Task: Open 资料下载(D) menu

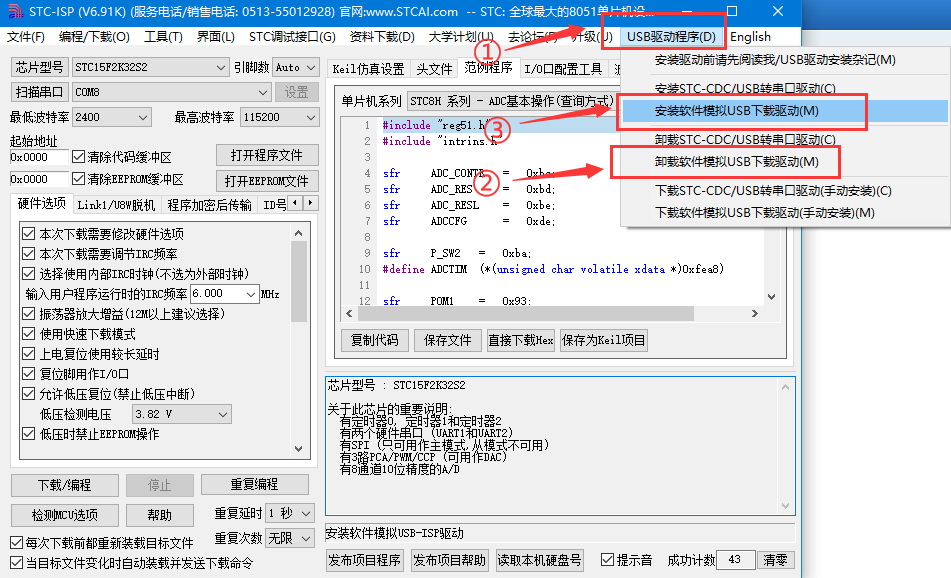Action: (x=382, y=37)
